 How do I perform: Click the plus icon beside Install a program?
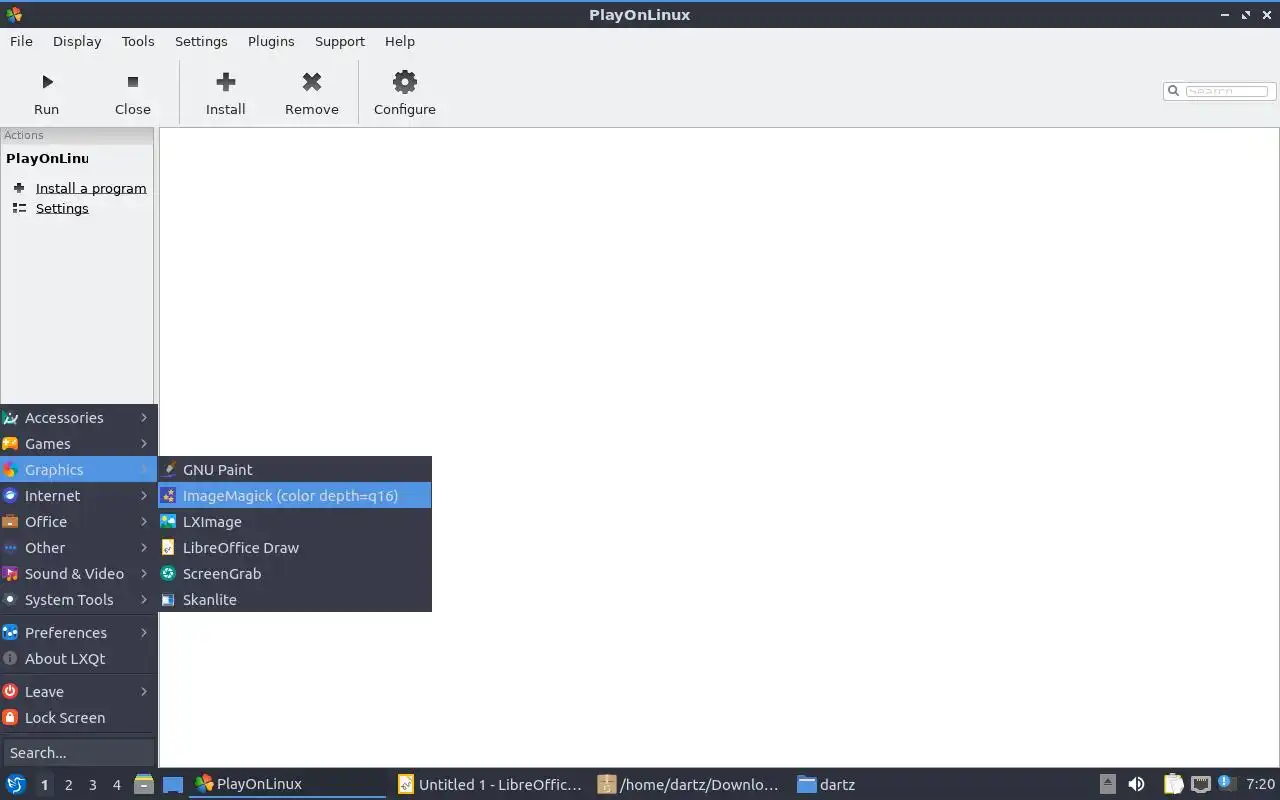[19, 188]
